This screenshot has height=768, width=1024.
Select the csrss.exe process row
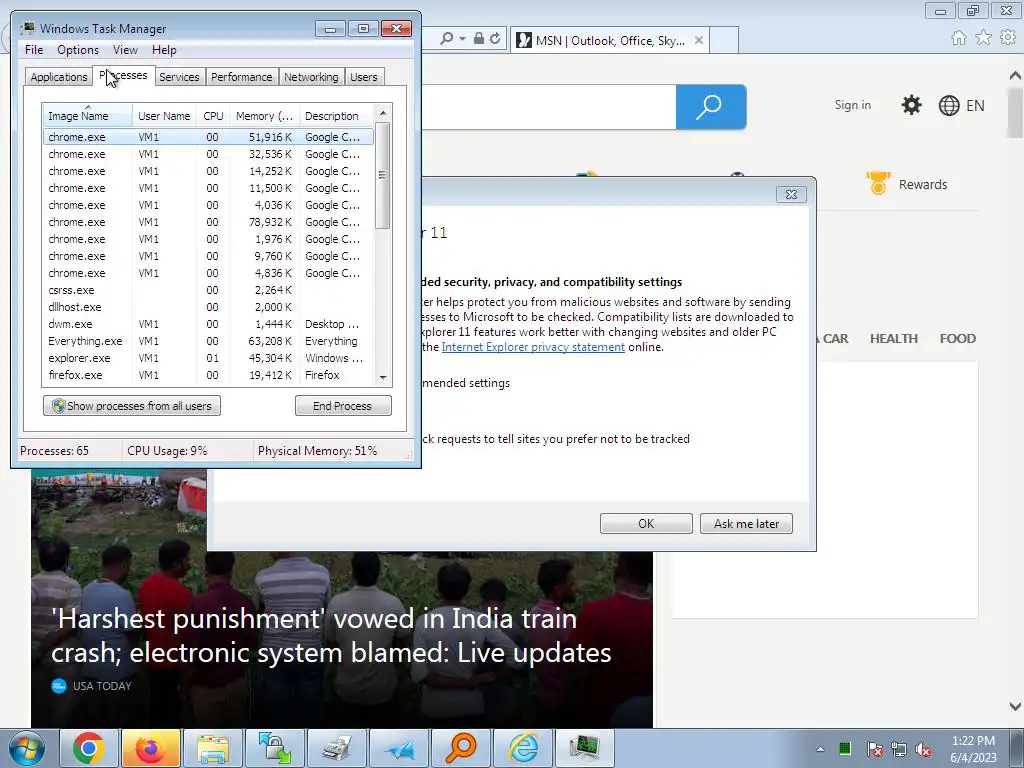pyautogui.click(x=208, y=290)
